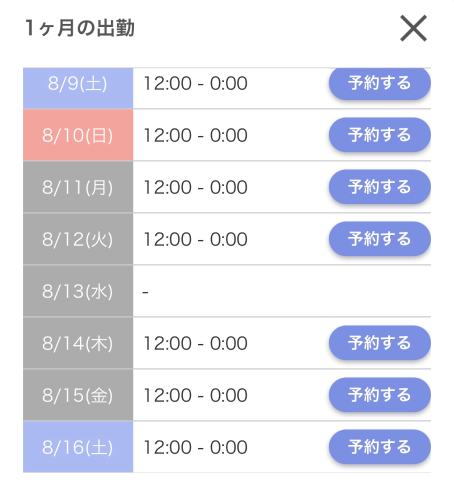This screenshot has height=480, width=454.
Task: Click the 8/15(金) date cell
Action: 78,395
